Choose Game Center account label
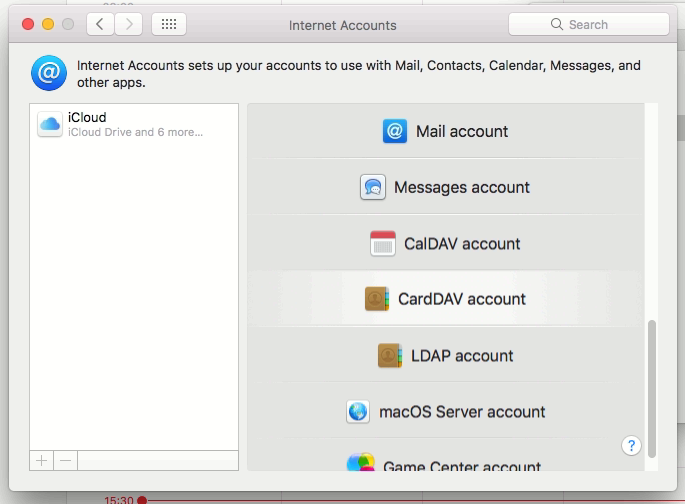The width and height of the screenshot is (685, 504). [x=462, y=465]
